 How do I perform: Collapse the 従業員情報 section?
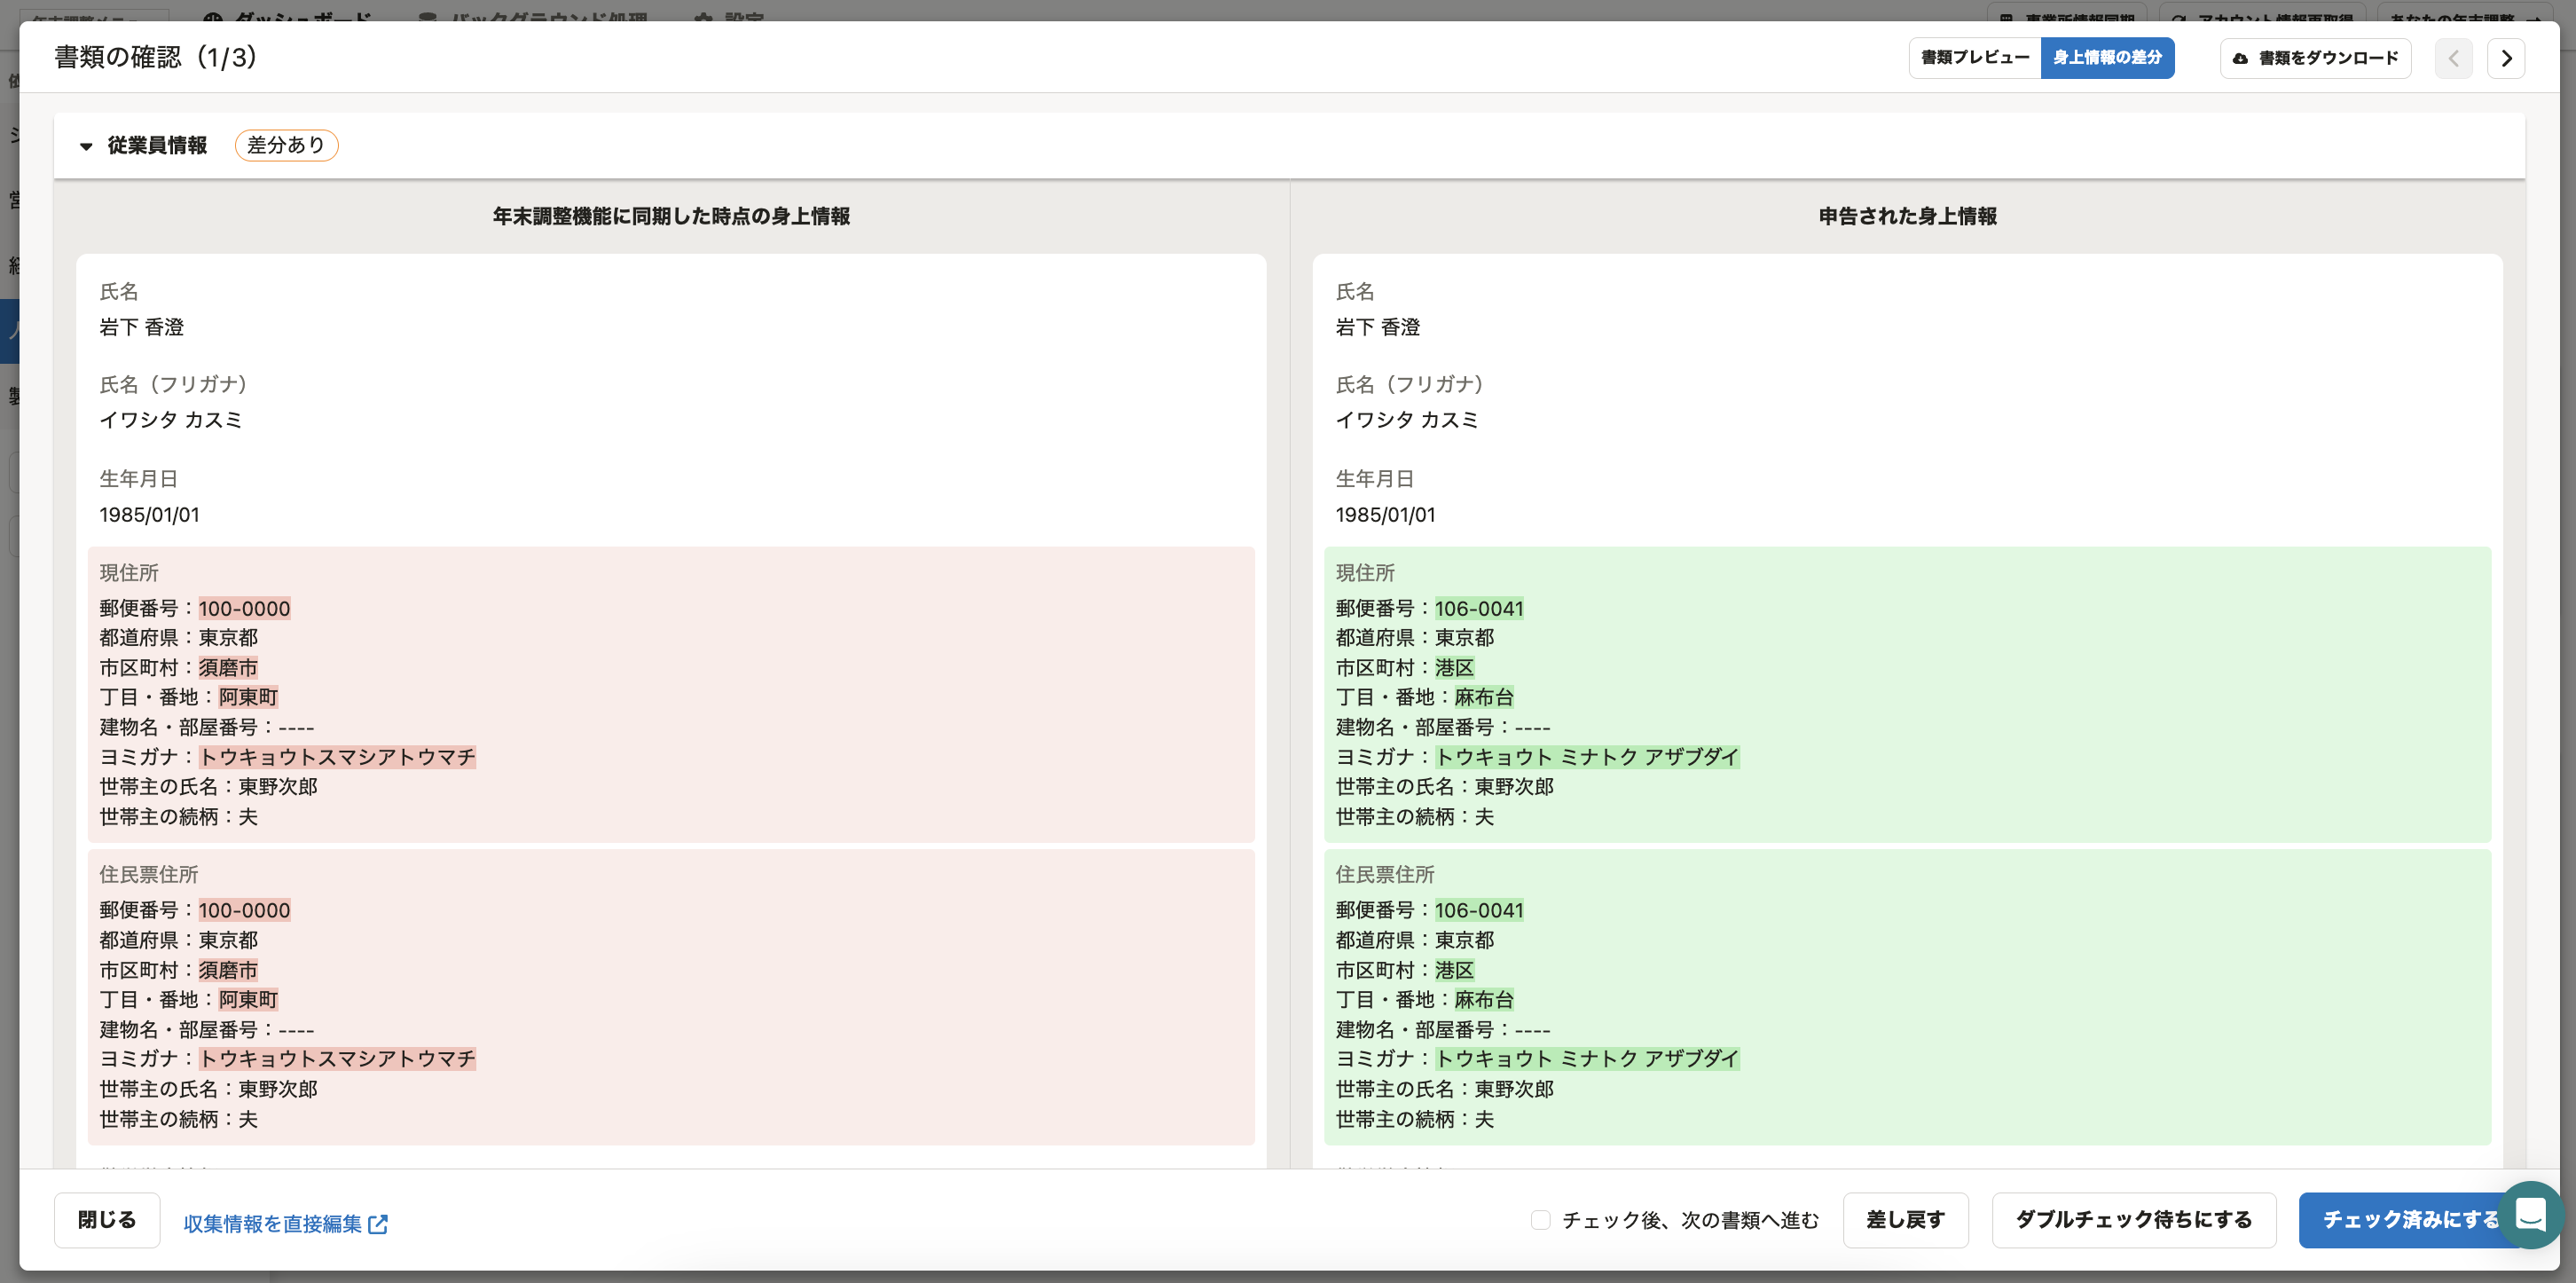[87, 146]
